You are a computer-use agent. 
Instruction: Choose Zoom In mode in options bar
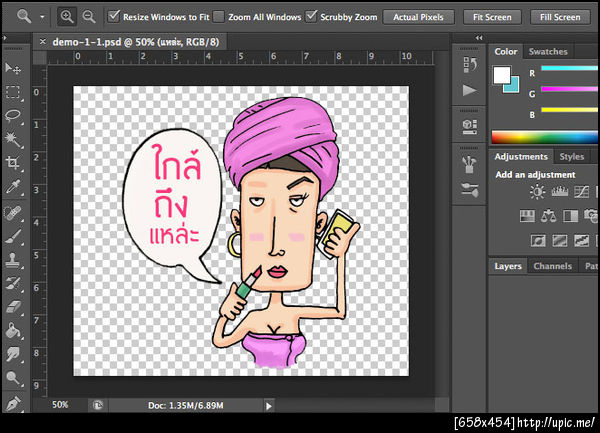[67, 17]
